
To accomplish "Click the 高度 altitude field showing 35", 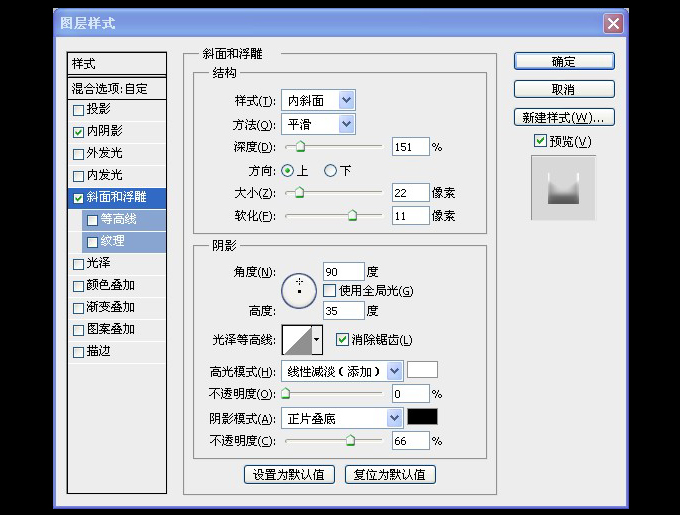I will (344, 310).
